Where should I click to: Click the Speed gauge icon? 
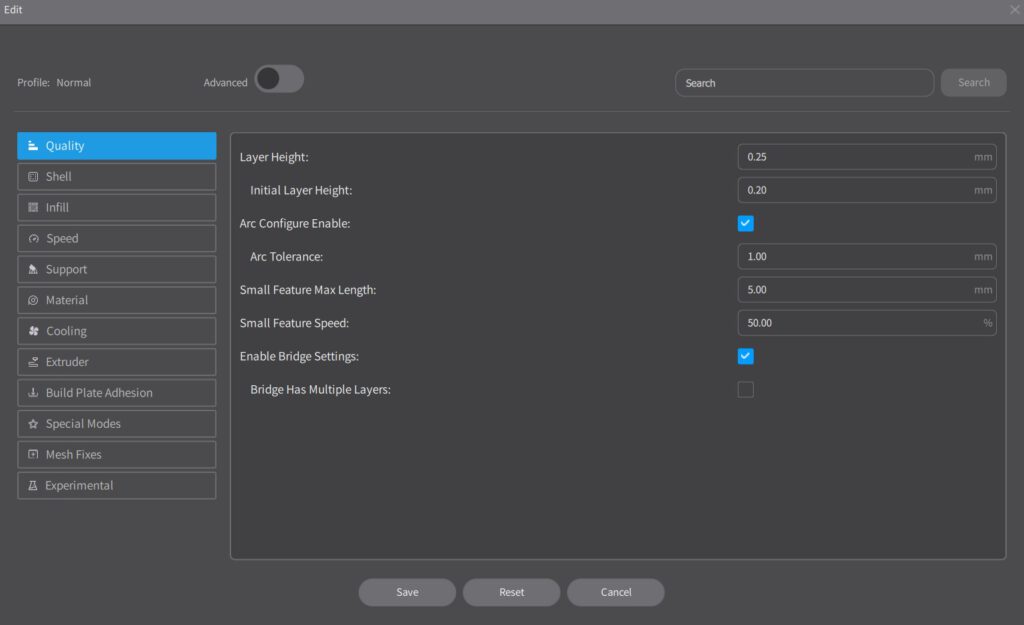[33, 239]
